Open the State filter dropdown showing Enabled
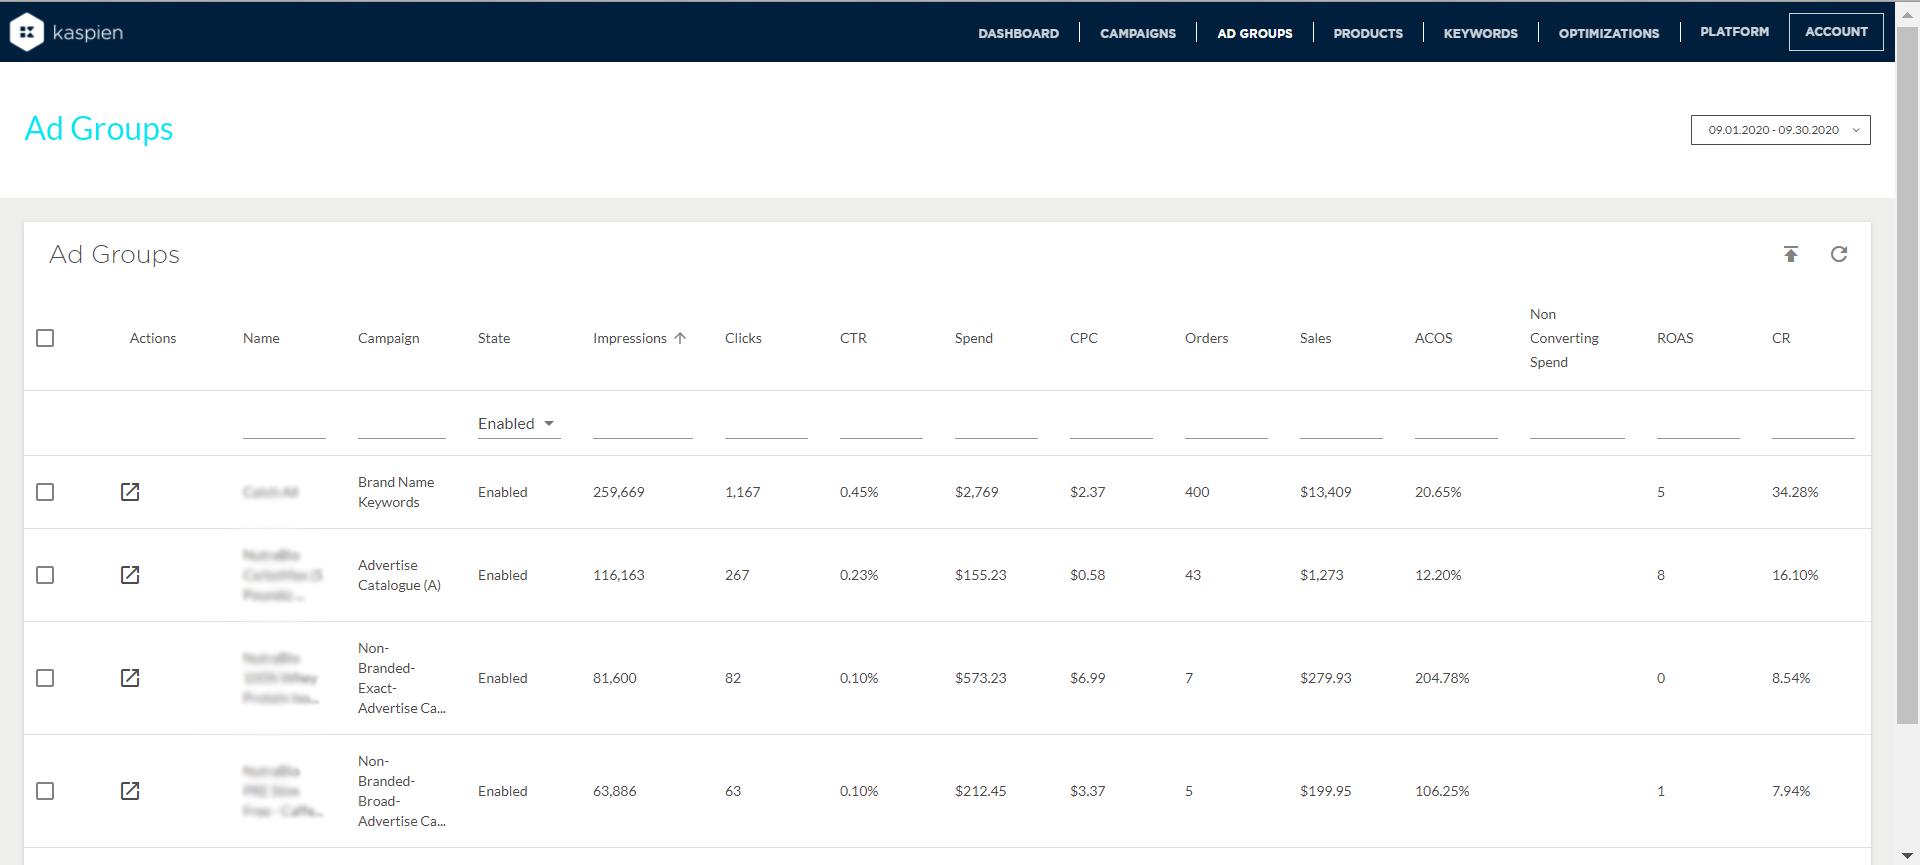The width and height of the screenshot is (1920, 865). (x=518, y=424)
